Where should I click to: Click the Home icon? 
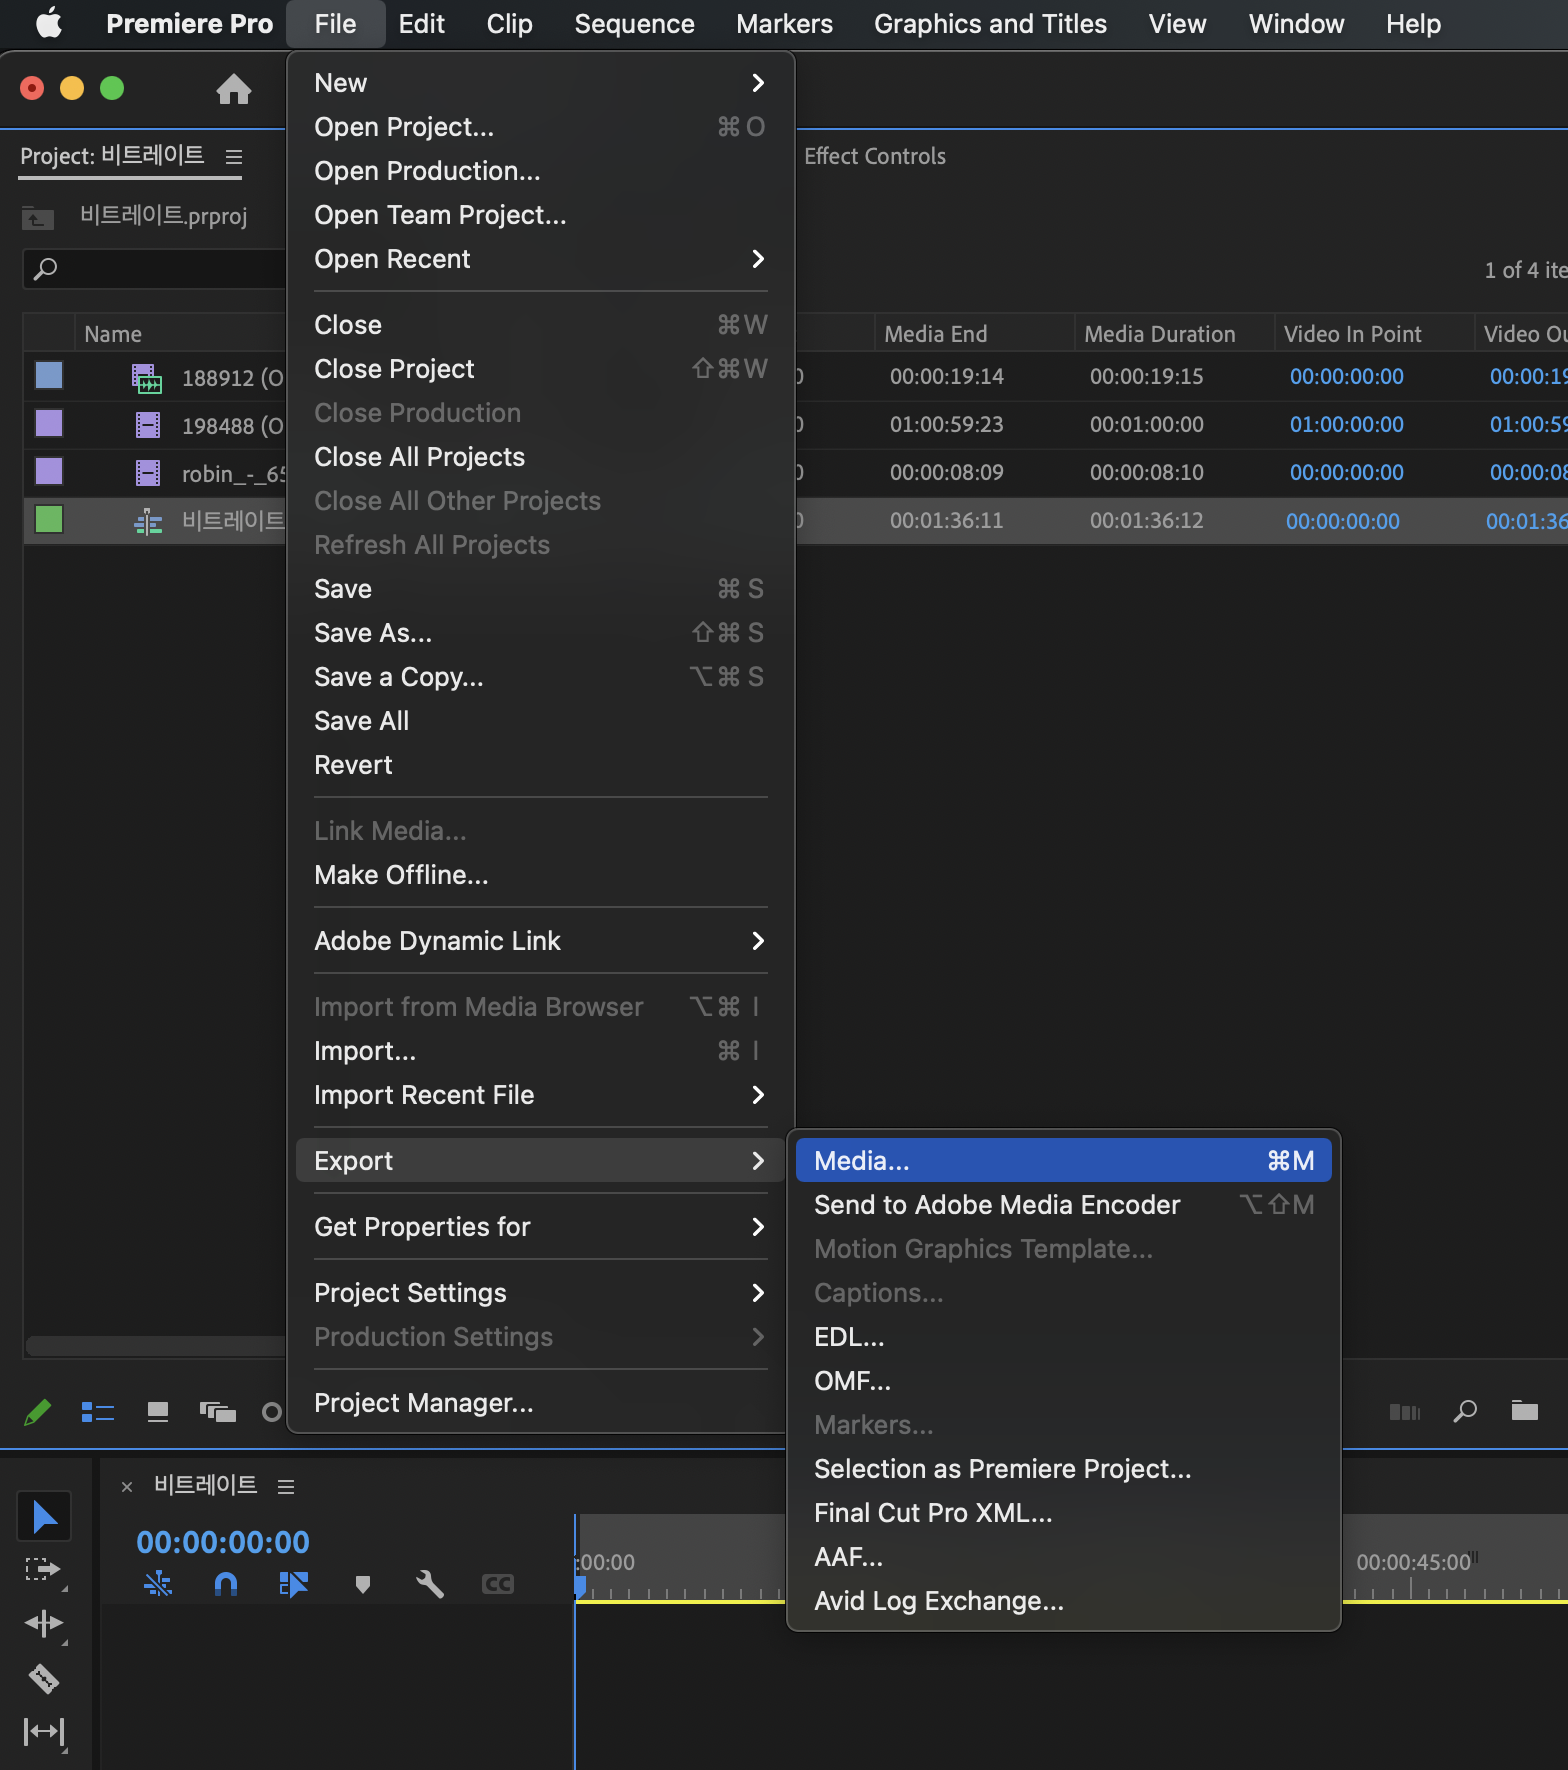click(233, 89)
